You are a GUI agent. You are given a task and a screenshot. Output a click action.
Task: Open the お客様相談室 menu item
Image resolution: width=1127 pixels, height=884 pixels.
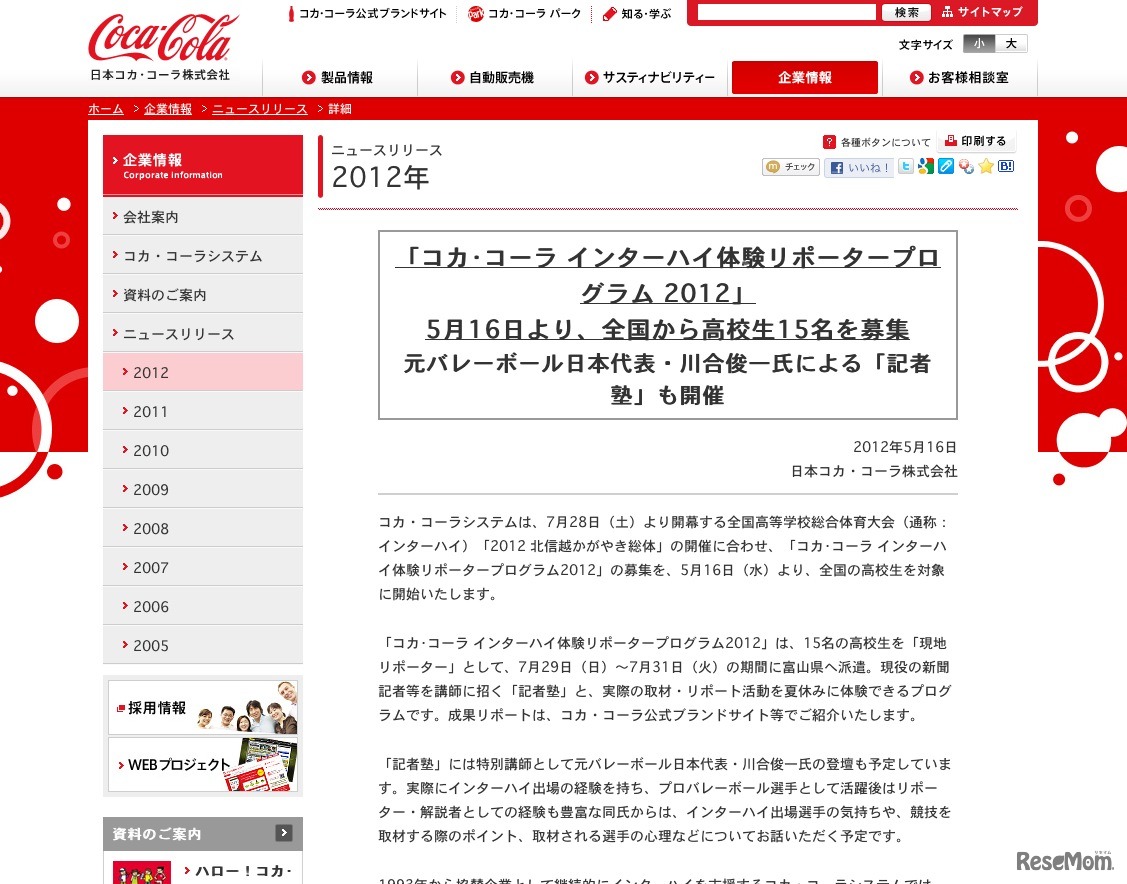coord(961,77)
